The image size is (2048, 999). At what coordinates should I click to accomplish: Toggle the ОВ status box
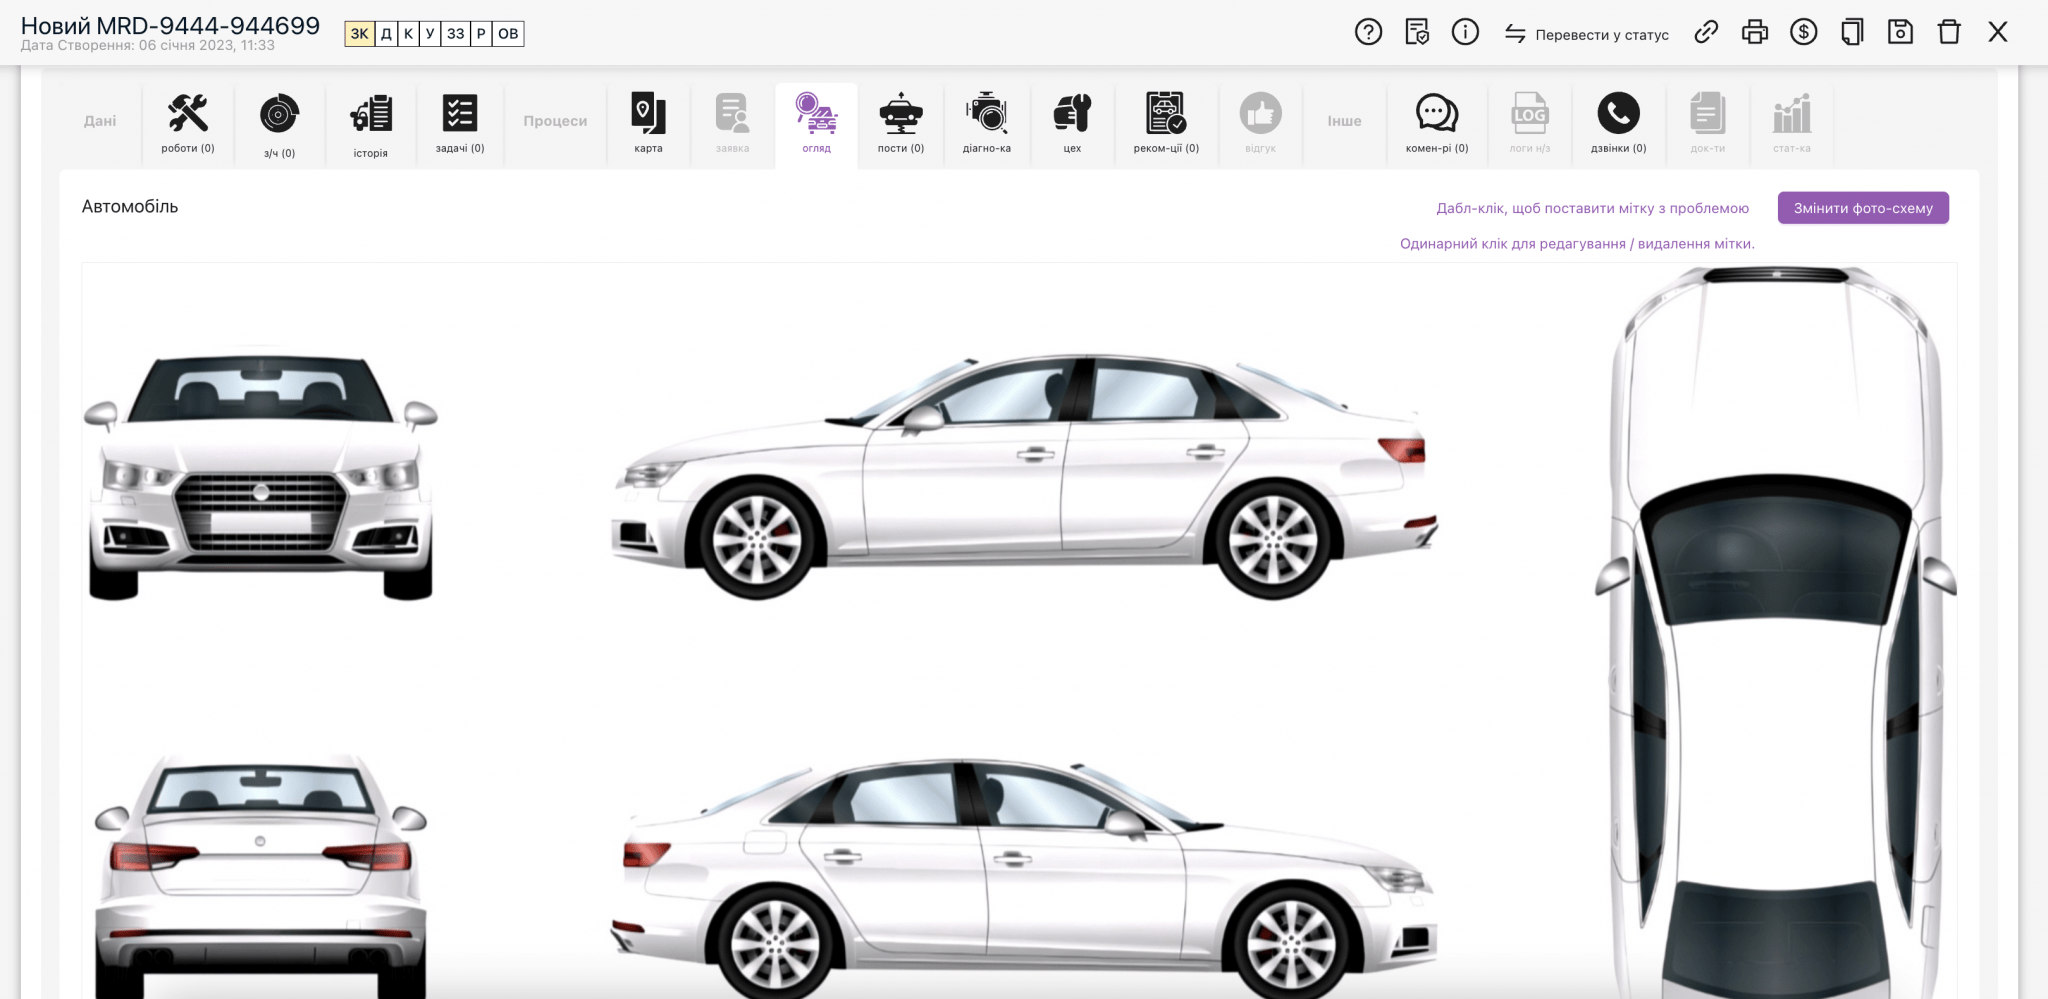(508, 34)
